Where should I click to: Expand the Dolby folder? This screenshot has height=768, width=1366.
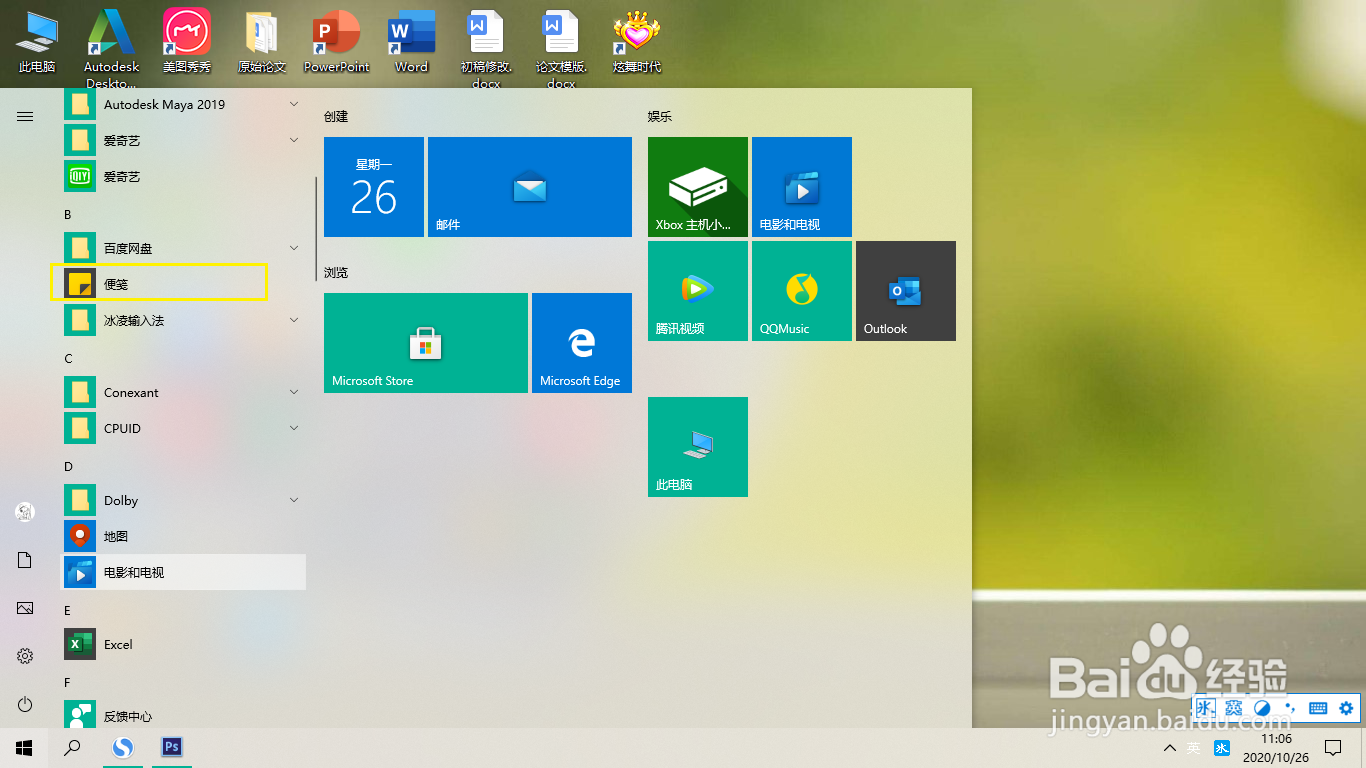pos(294,500)
